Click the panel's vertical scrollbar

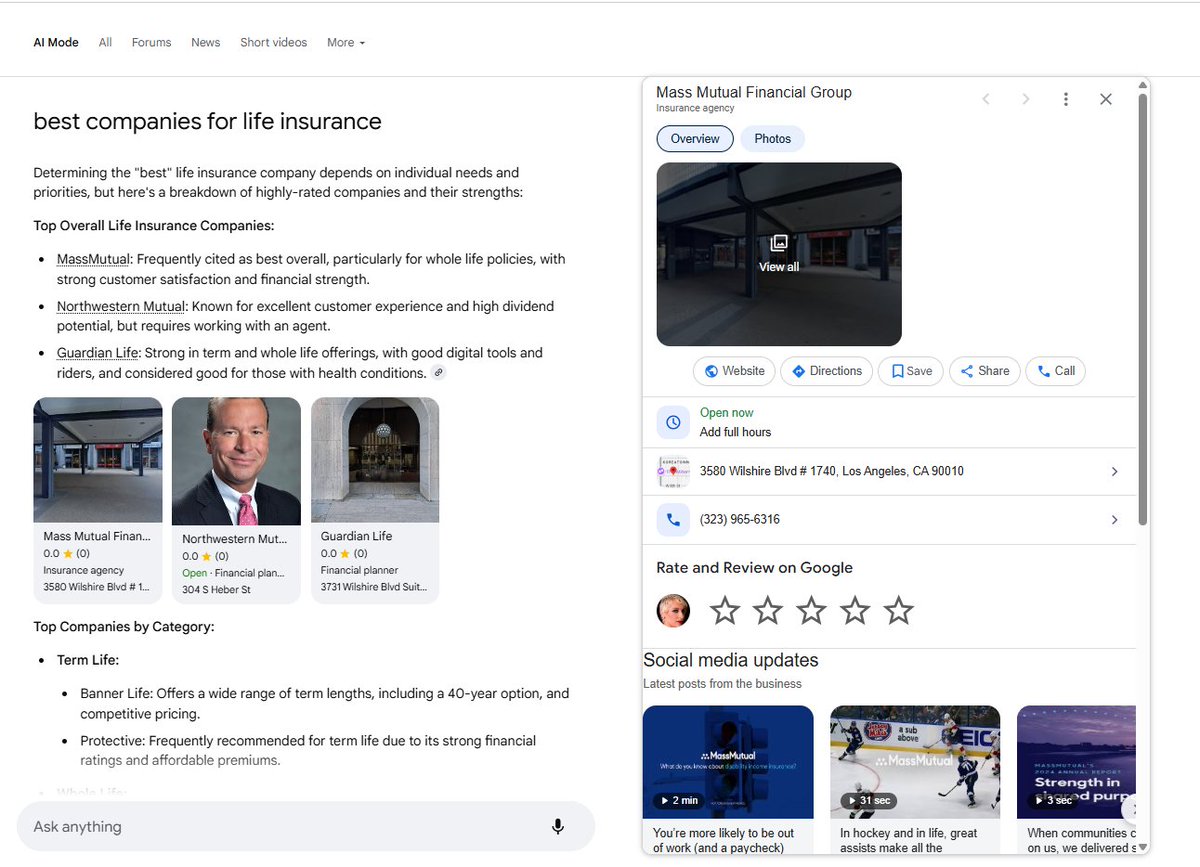point(1143,310)
